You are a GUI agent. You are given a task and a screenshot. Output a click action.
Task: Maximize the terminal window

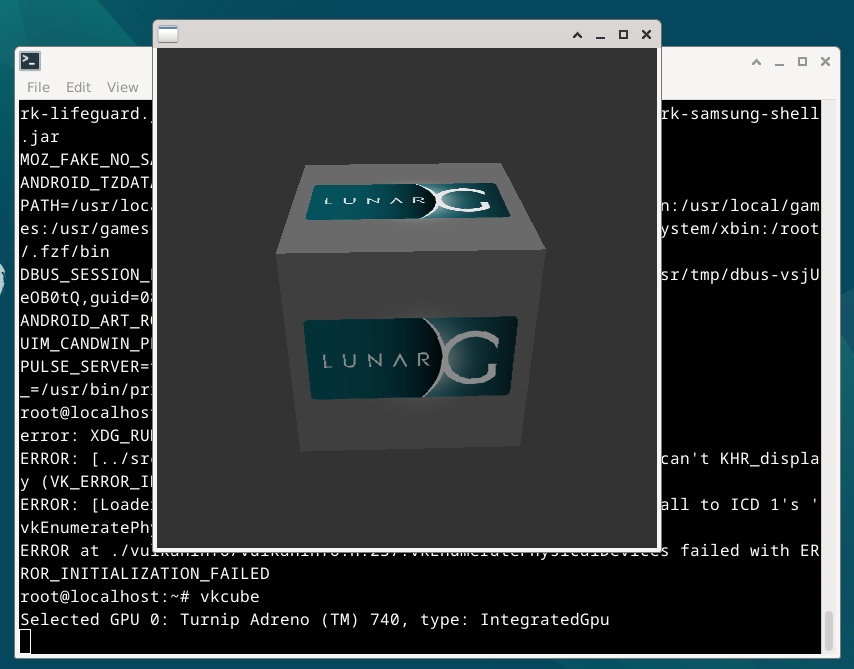click(x=802, y=62)
